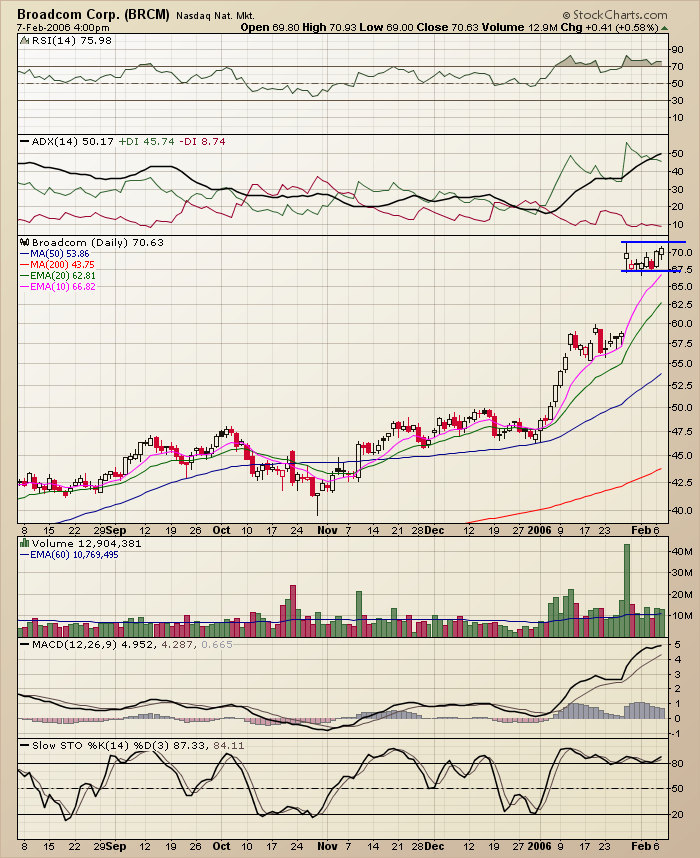Click the ADX(14) 50.17 legend label
The width and height of the screenshot is (700, 858).
72,142
